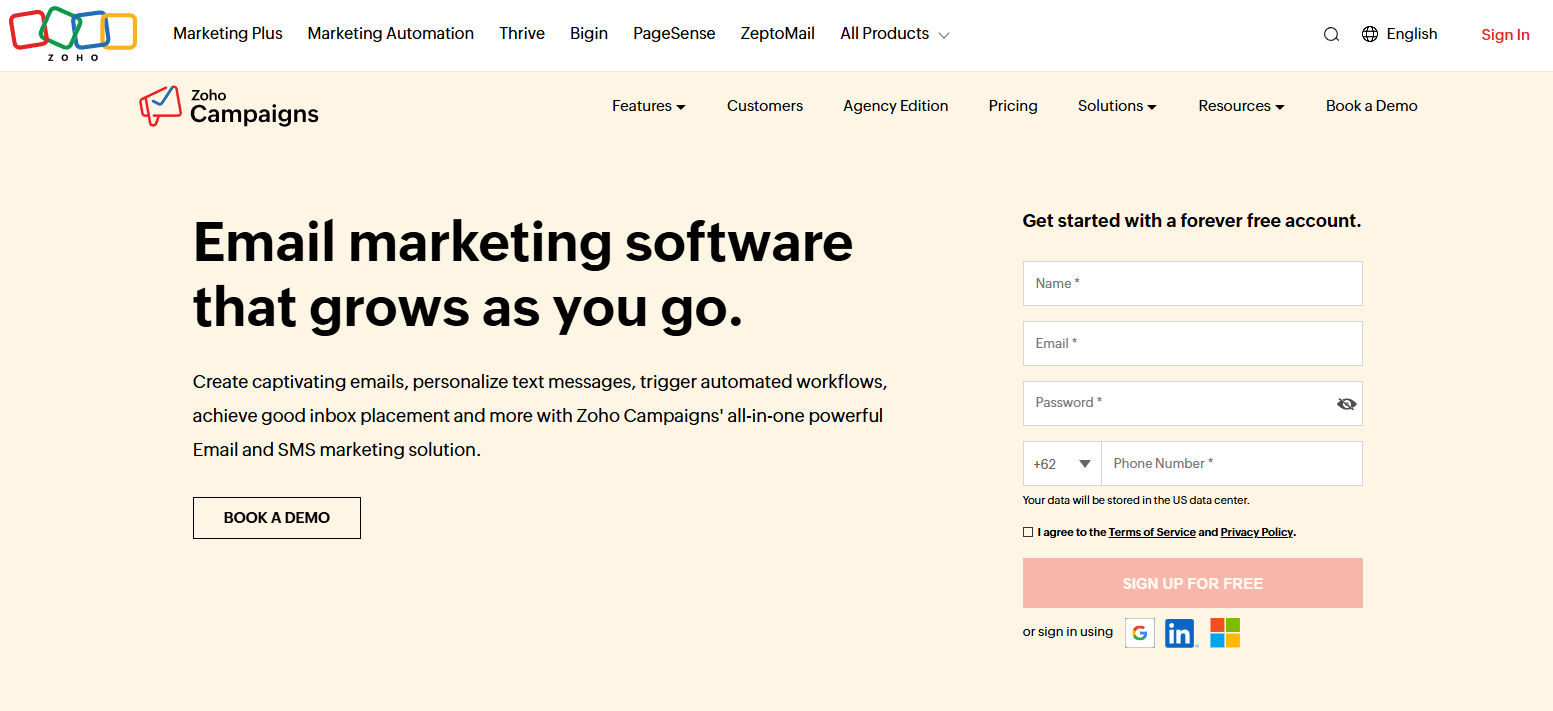1553x711 pixels.
Task: Click the Zoho logo in top left corner
Action: click(72, 30)
